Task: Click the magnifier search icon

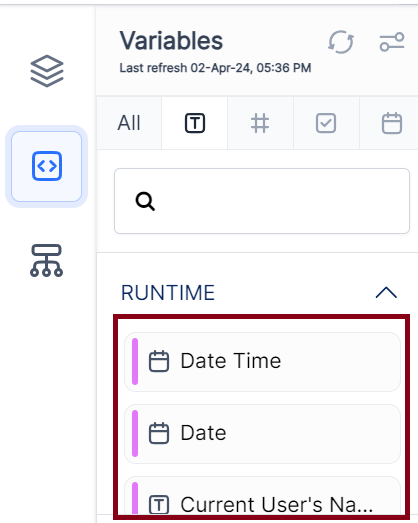Action: click(x=145, y=201)
